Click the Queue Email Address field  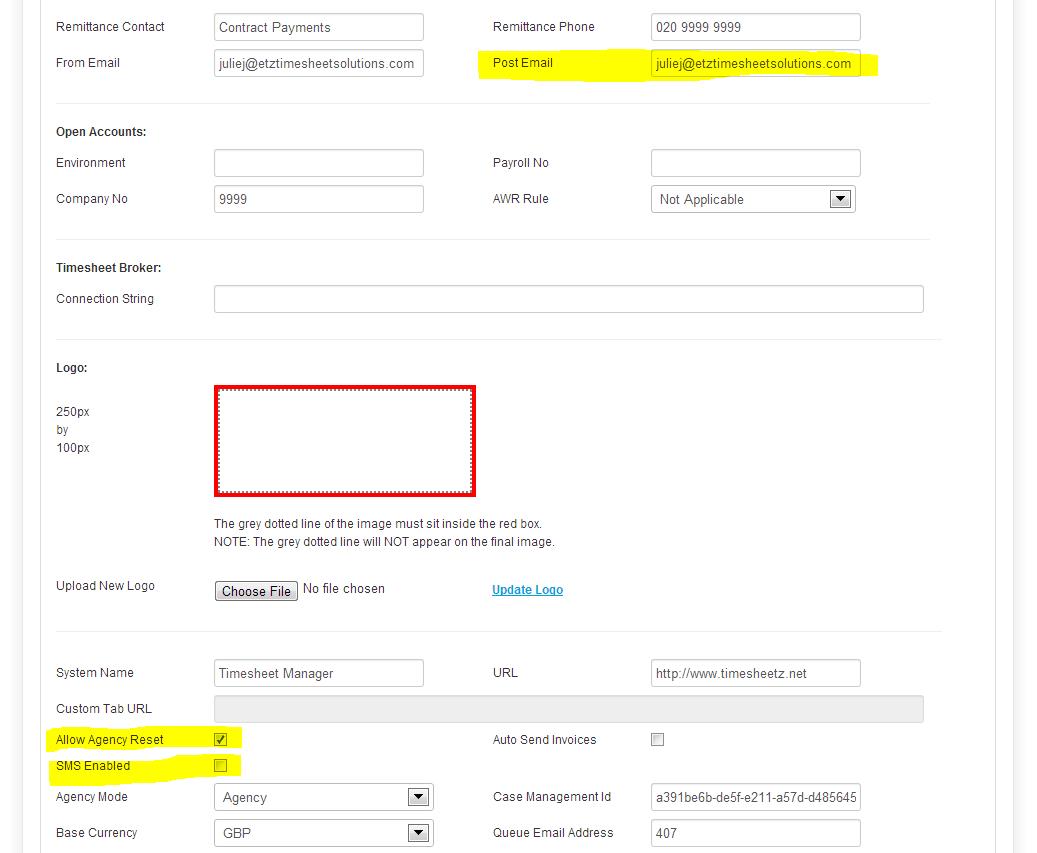tap(755, 833)
